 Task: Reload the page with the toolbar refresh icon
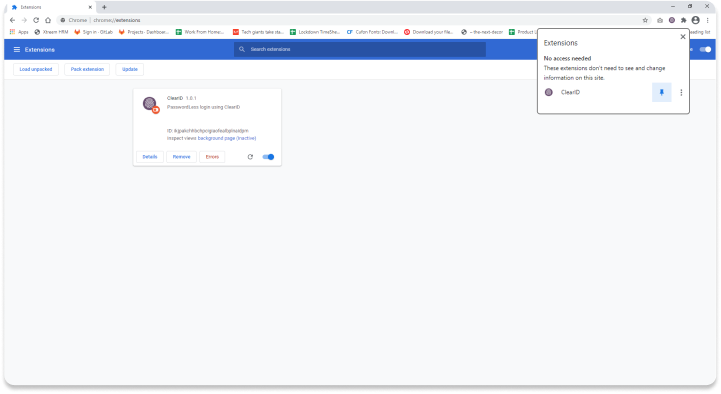point(36,20)
